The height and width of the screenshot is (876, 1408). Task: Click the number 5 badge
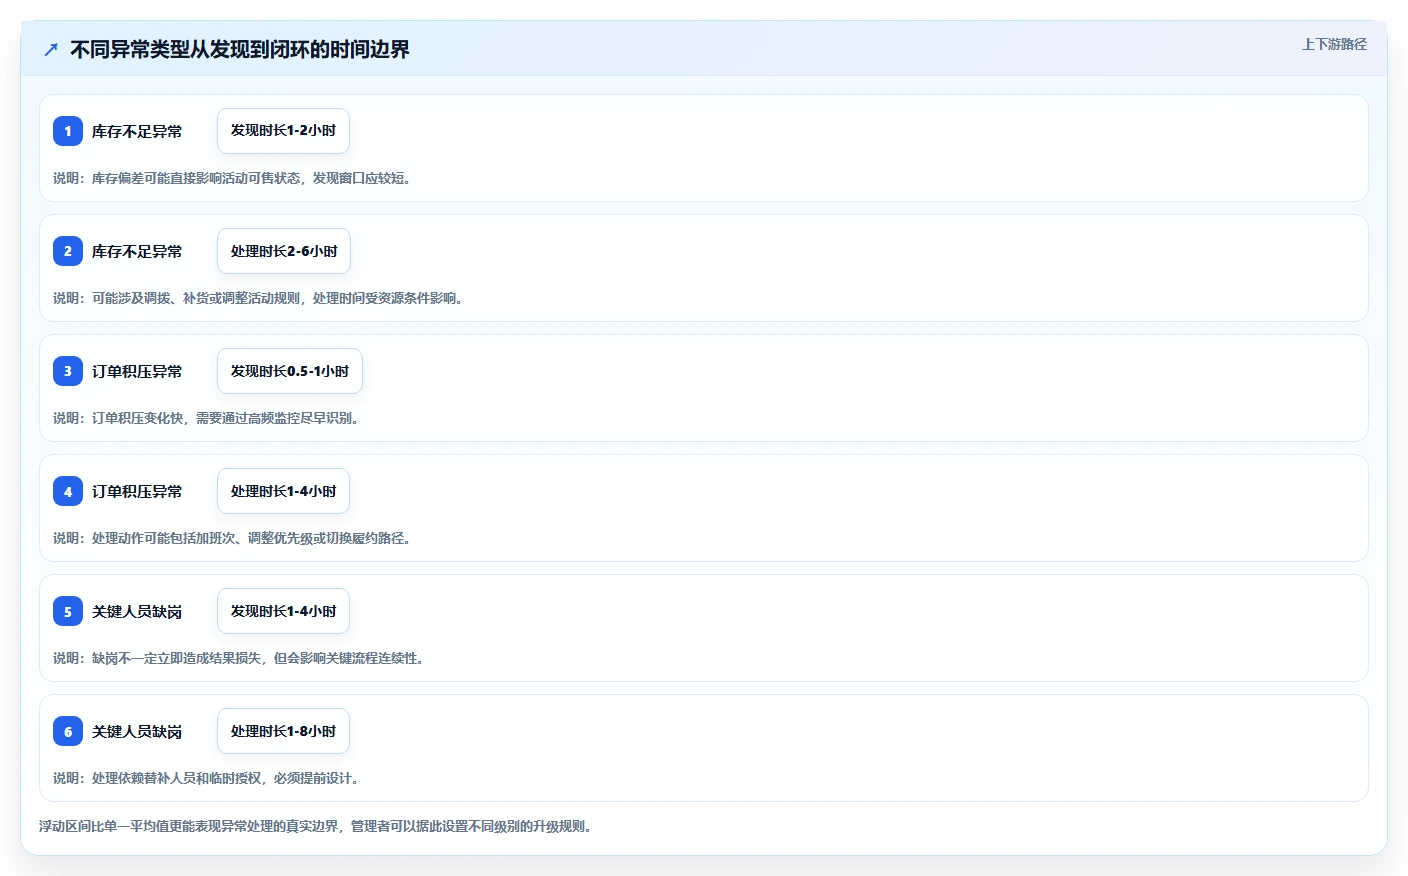point(68,611)
